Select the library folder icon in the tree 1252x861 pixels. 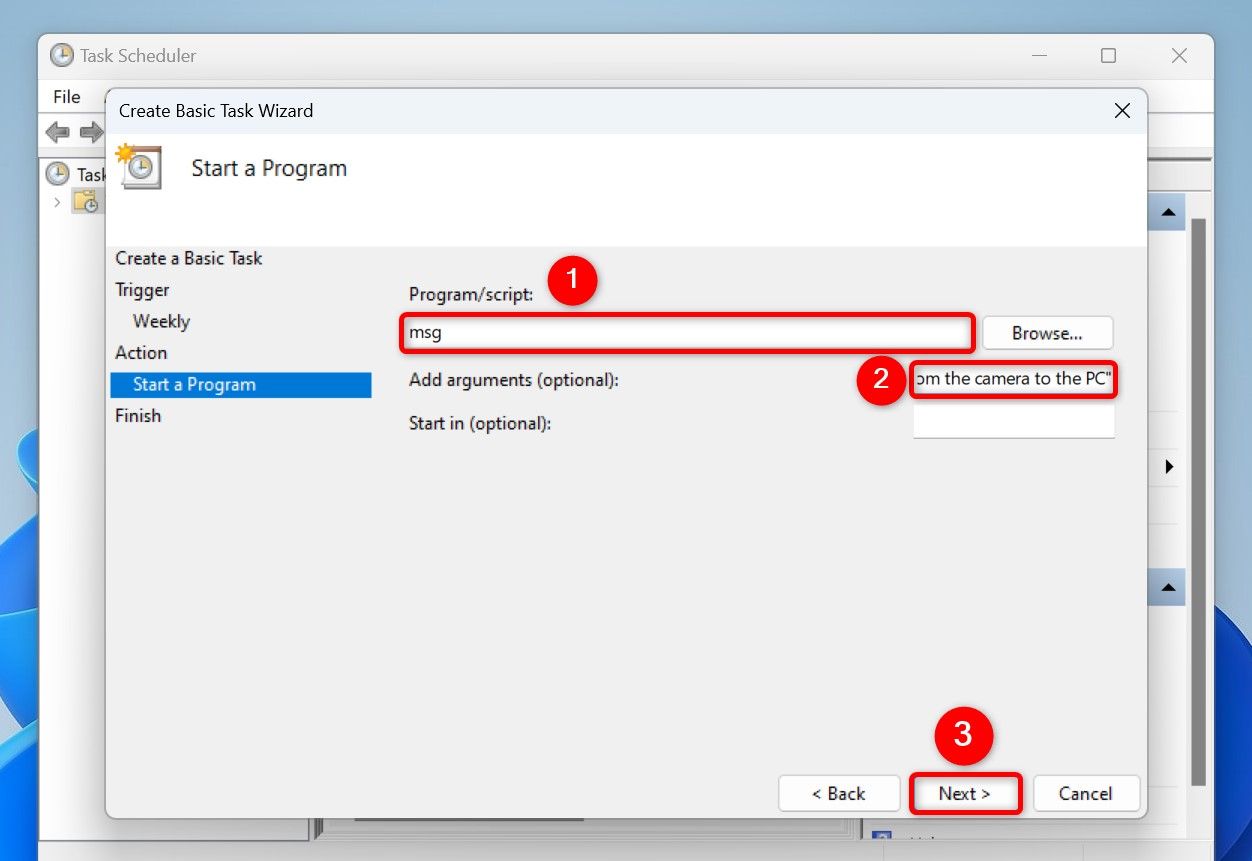tap(86, 202)
